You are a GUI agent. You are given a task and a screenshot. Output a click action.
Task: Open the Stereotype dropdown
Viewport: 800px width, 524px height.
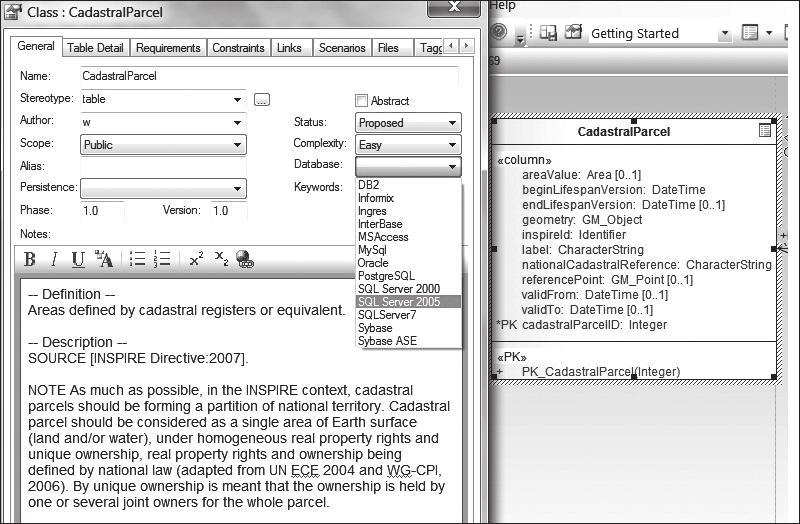coord(237,99)
